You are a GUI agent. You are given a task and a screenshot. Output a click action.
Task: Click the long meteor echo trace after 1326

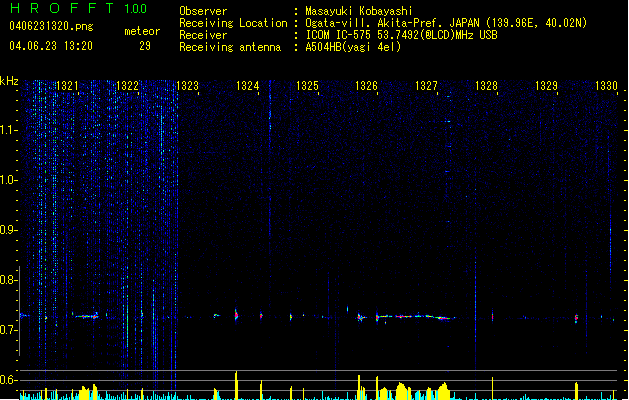[415, 317]
